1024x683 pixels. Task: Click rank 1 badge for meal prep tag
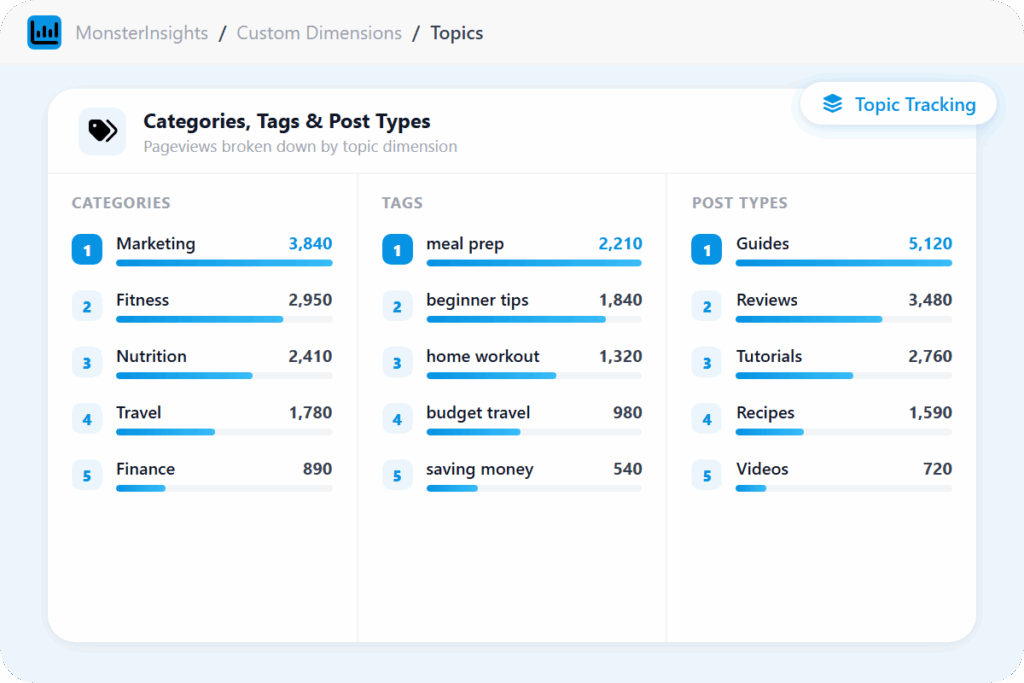(x=397, y=250)
